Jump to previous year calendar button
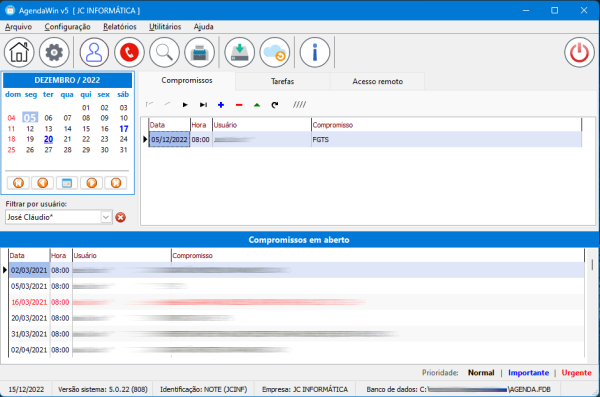Viewport: 600px width, 397px height. pyautogui.click(x=18, y=183)
